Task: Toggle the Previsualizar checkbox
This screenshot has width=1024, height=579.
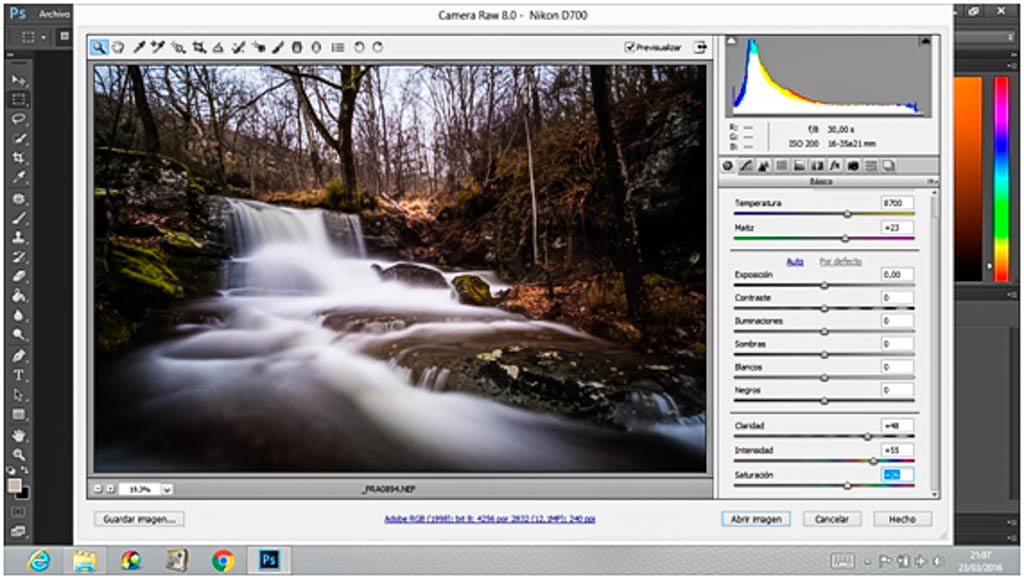Action: coord(629,47)
